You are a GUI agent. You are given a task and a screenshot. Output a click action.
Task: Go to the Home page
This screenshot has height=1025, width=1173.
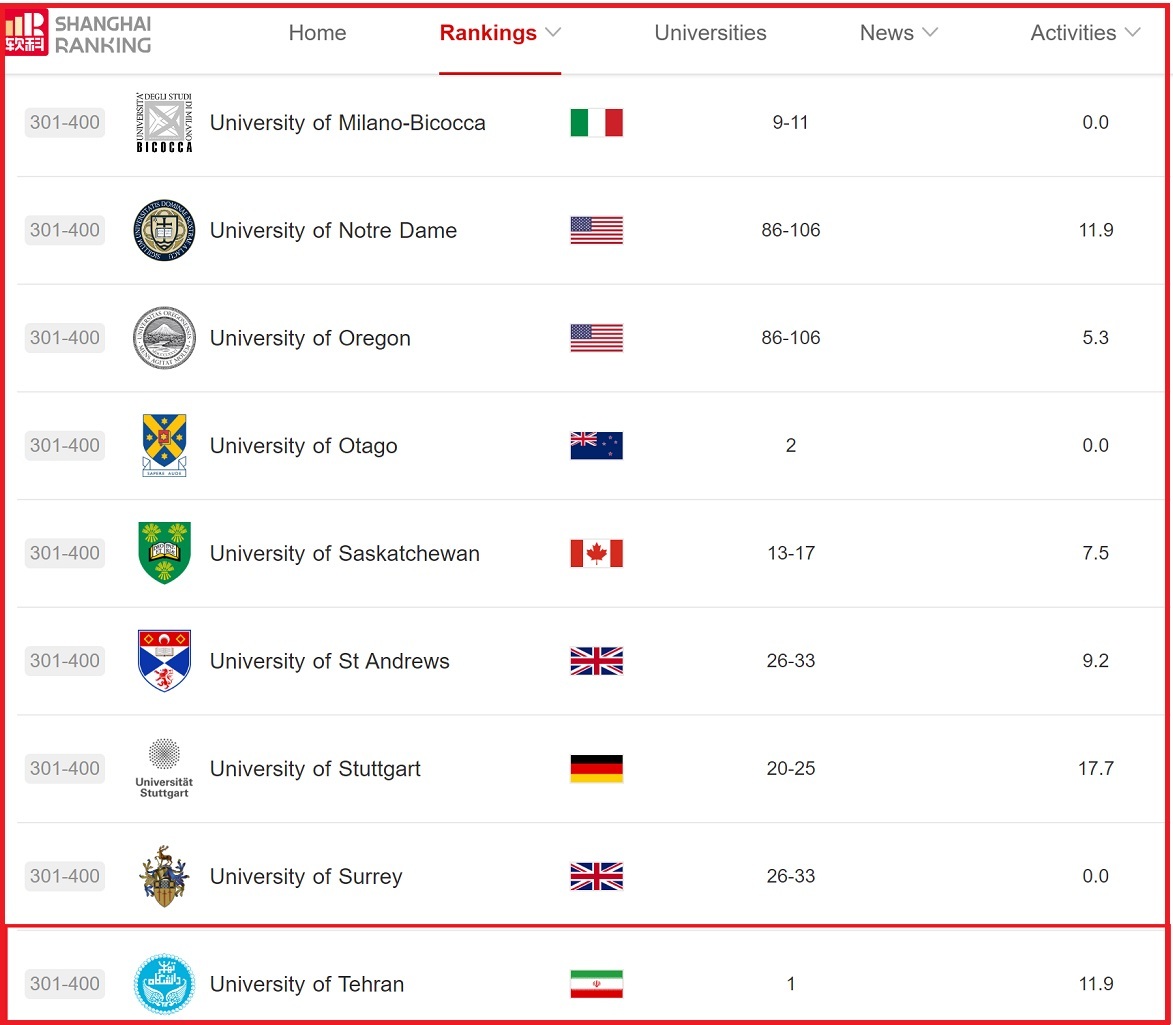click(317, 33)
